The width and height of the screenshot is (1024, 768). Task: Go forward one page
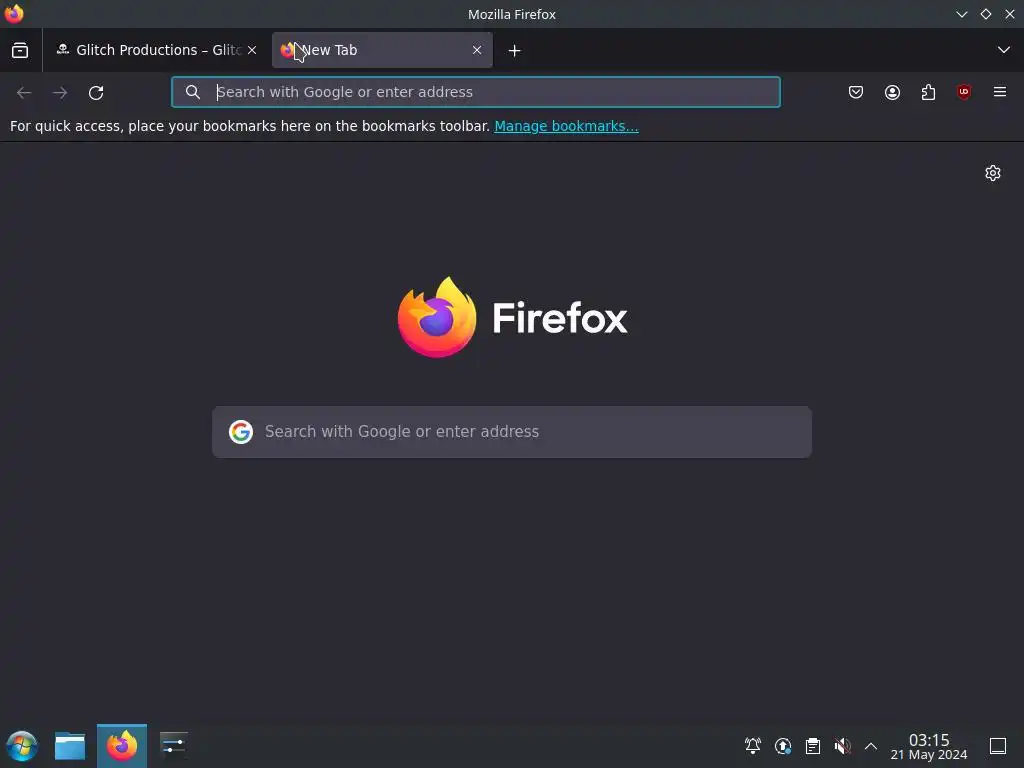click(60, 93)
